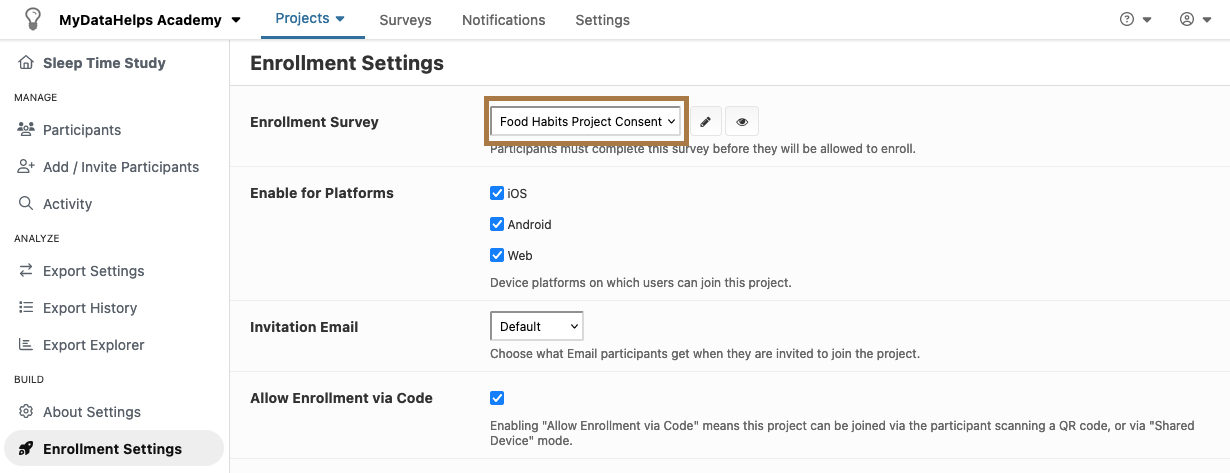Toggle the Android platform checkbox

[497, 224]
